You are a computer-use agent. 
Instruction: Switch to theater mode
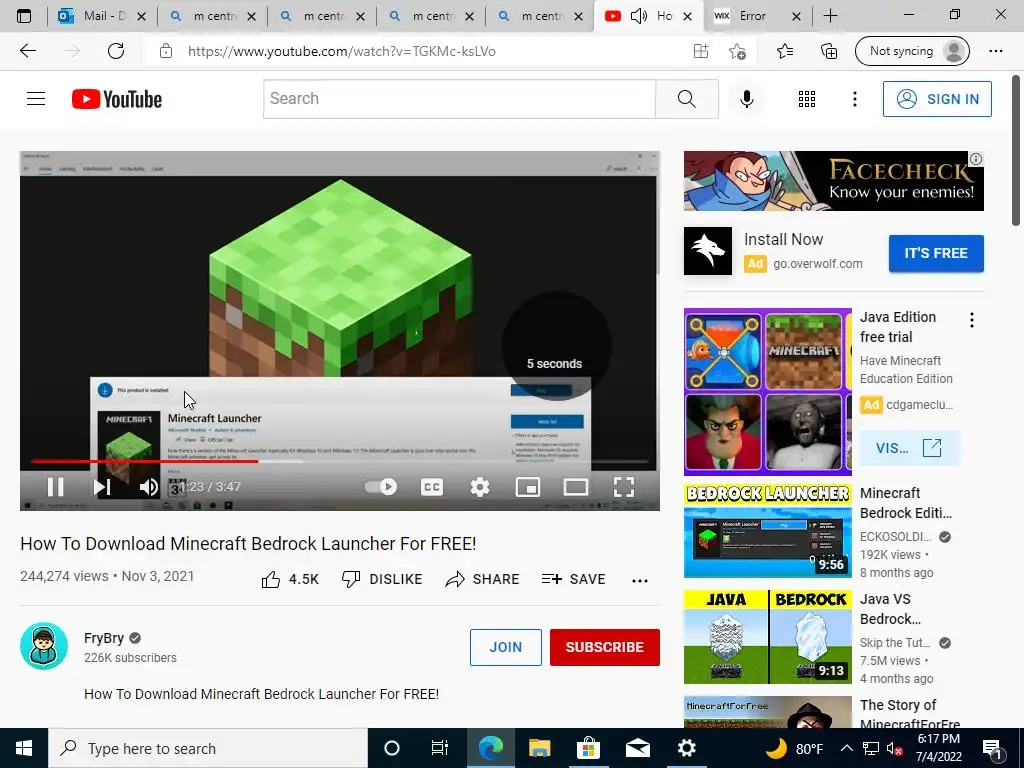[x=576, y=487]
